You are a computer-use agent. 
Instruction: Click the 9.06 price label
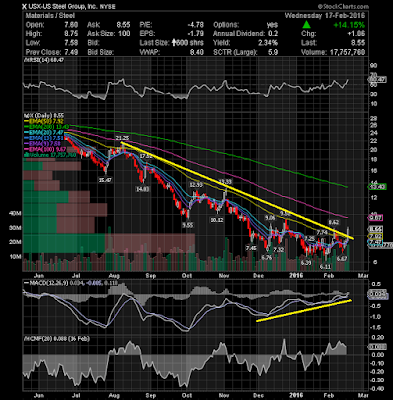pyautogui.click(x=270, y=218)
